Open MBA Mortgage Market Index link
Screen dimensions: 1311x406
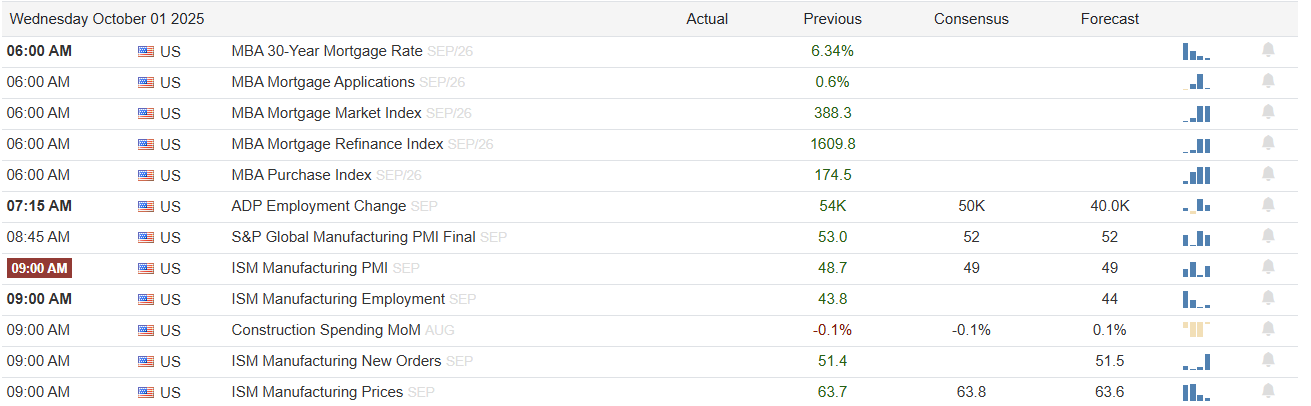pos(326,113)
